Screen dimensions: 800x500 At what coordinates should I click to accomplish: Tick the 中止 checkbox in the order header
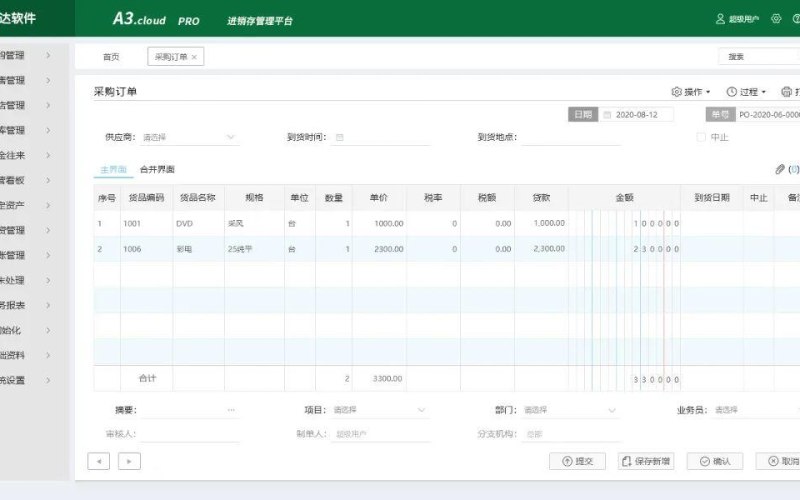(701, 137)
